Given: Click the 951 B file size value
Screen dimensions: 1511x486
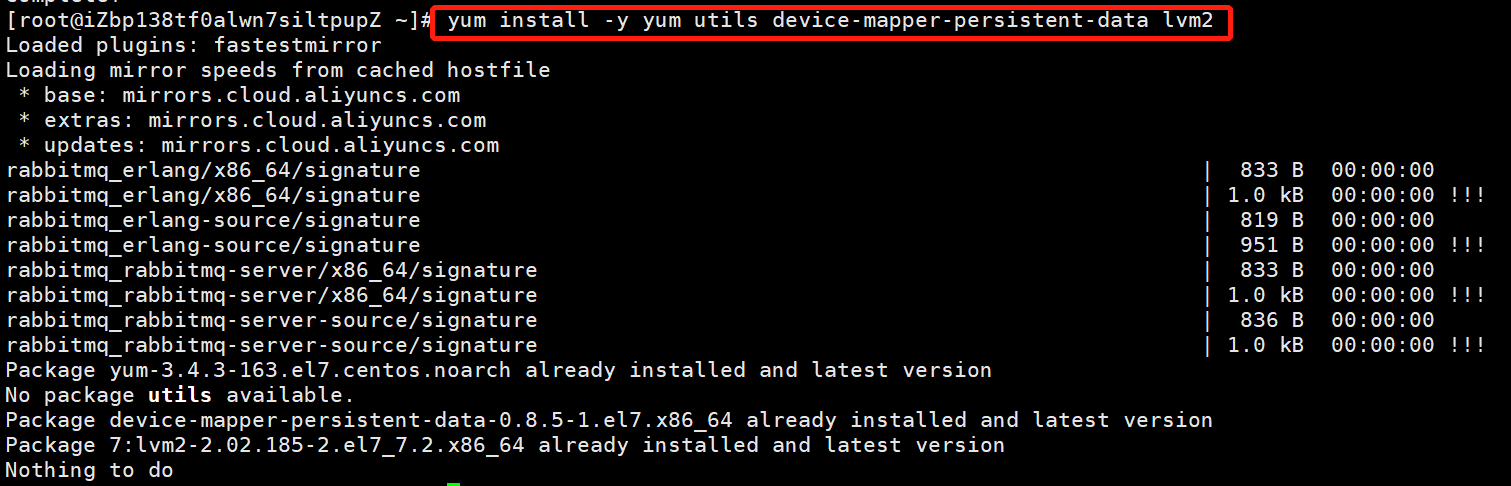Looking at the screenshot, I should point(1271,246).
